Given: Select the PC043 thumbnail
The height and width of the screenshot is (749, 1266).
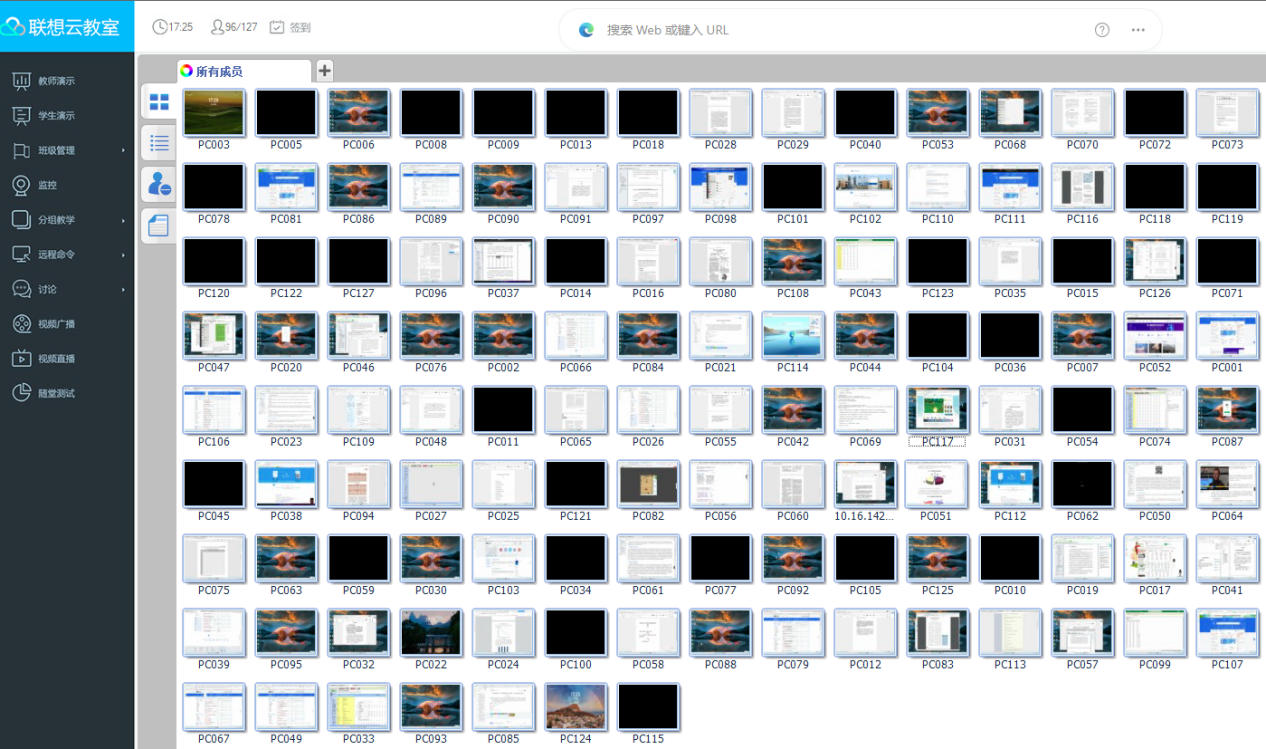Looking at the screenshot, I should pos(865,261).
